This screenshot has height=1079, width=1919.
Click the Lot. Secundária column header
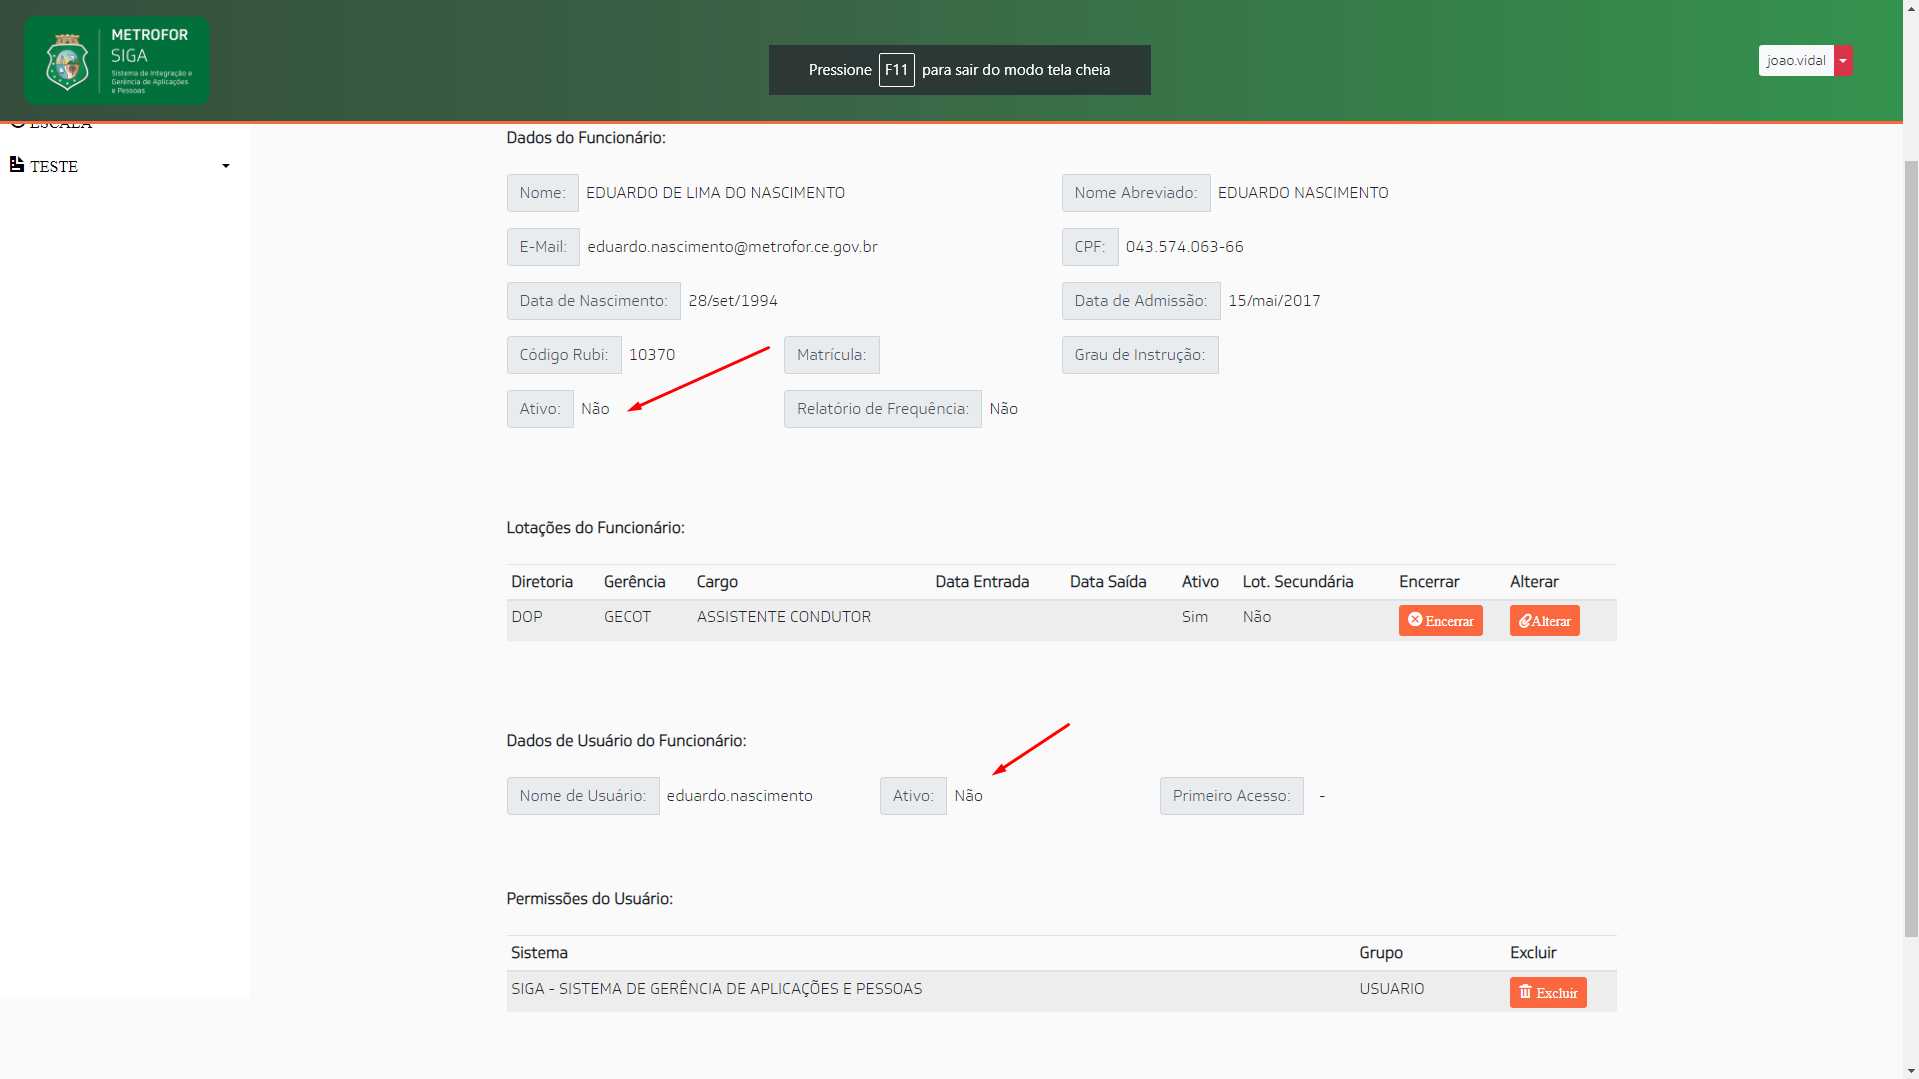click(x=1298, y=582)
